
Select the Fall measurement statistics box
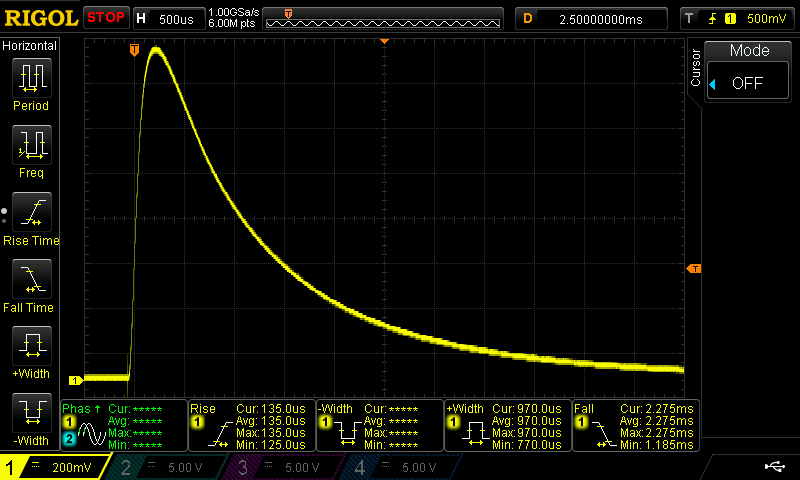pos(633,425)
